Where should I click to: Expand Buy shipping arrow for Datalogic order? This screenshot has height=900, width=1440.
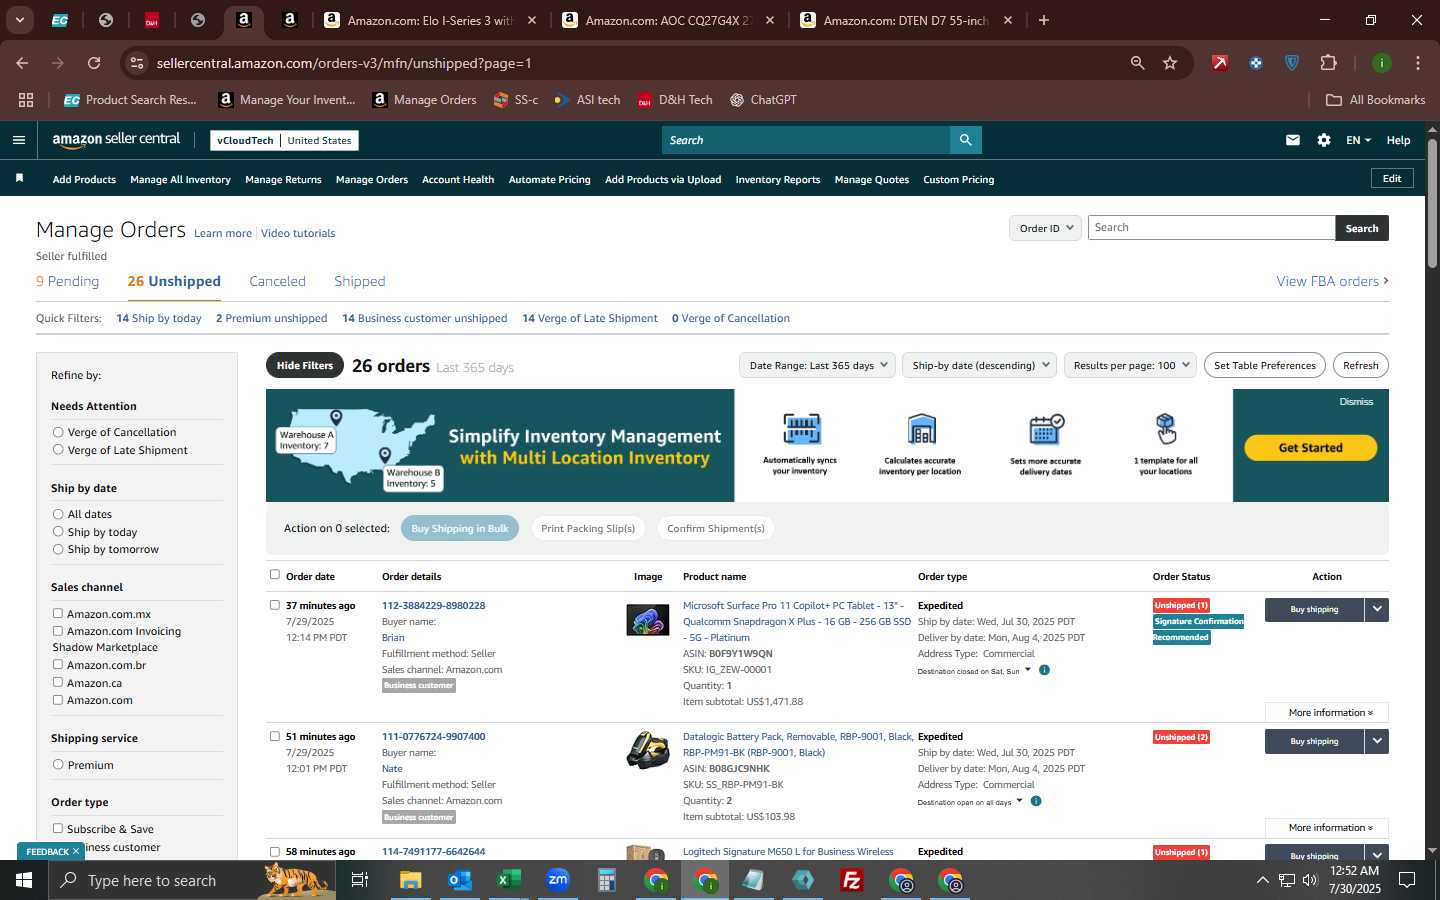point(1377,741)
